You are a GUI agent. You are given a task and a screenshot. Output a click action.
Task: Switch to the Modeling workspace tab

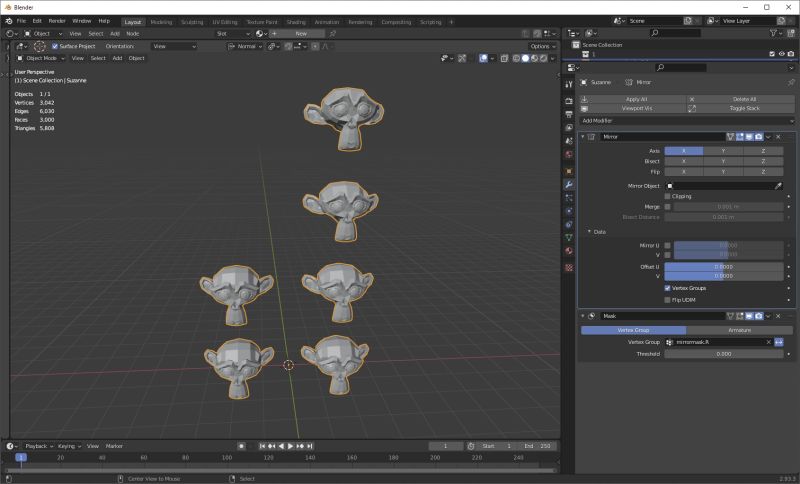tap(161, 22)
